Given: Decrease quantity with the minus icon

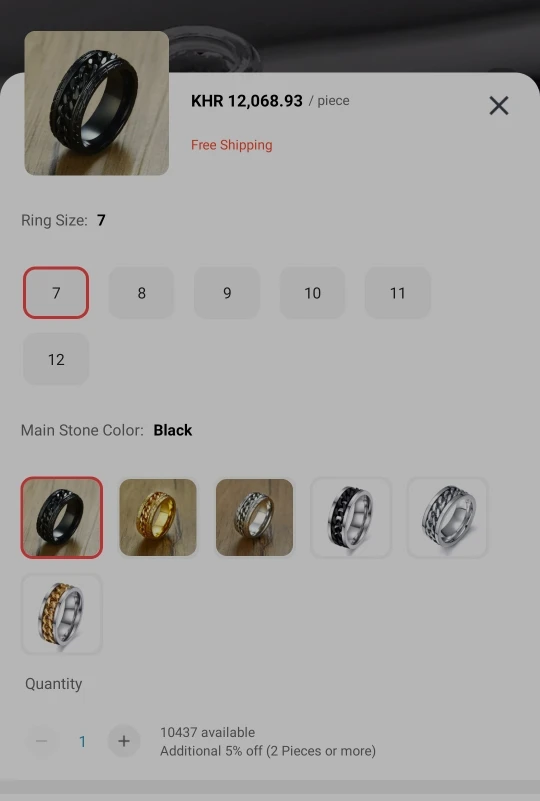Looking at the screenshot, I should tap(42, 741).
